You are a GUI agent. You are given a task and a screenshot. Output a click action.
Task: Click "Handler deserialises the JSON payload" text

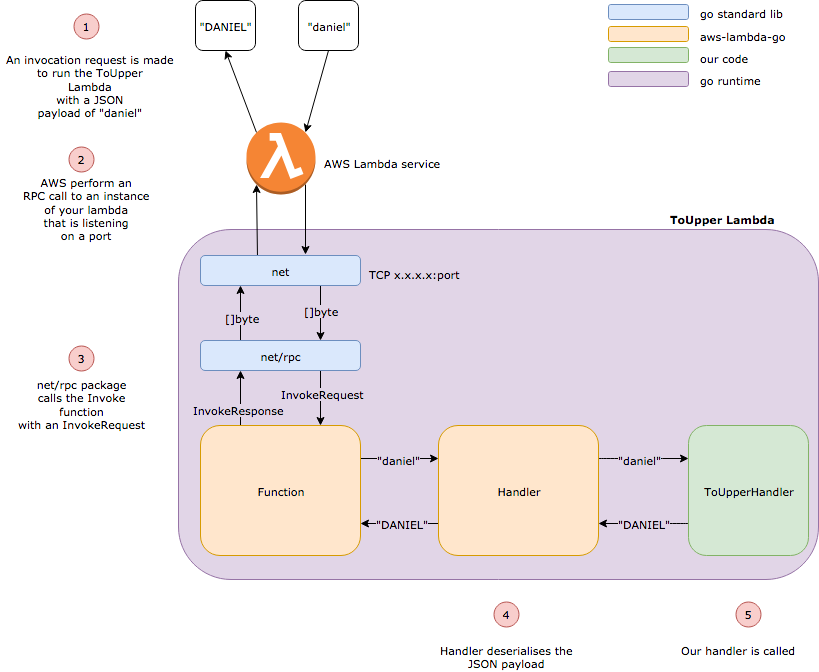pos(506,657)
